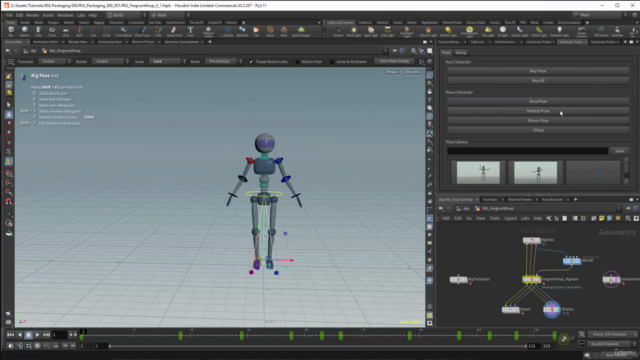Add an Environment Light from shelf

click(469, 32)
